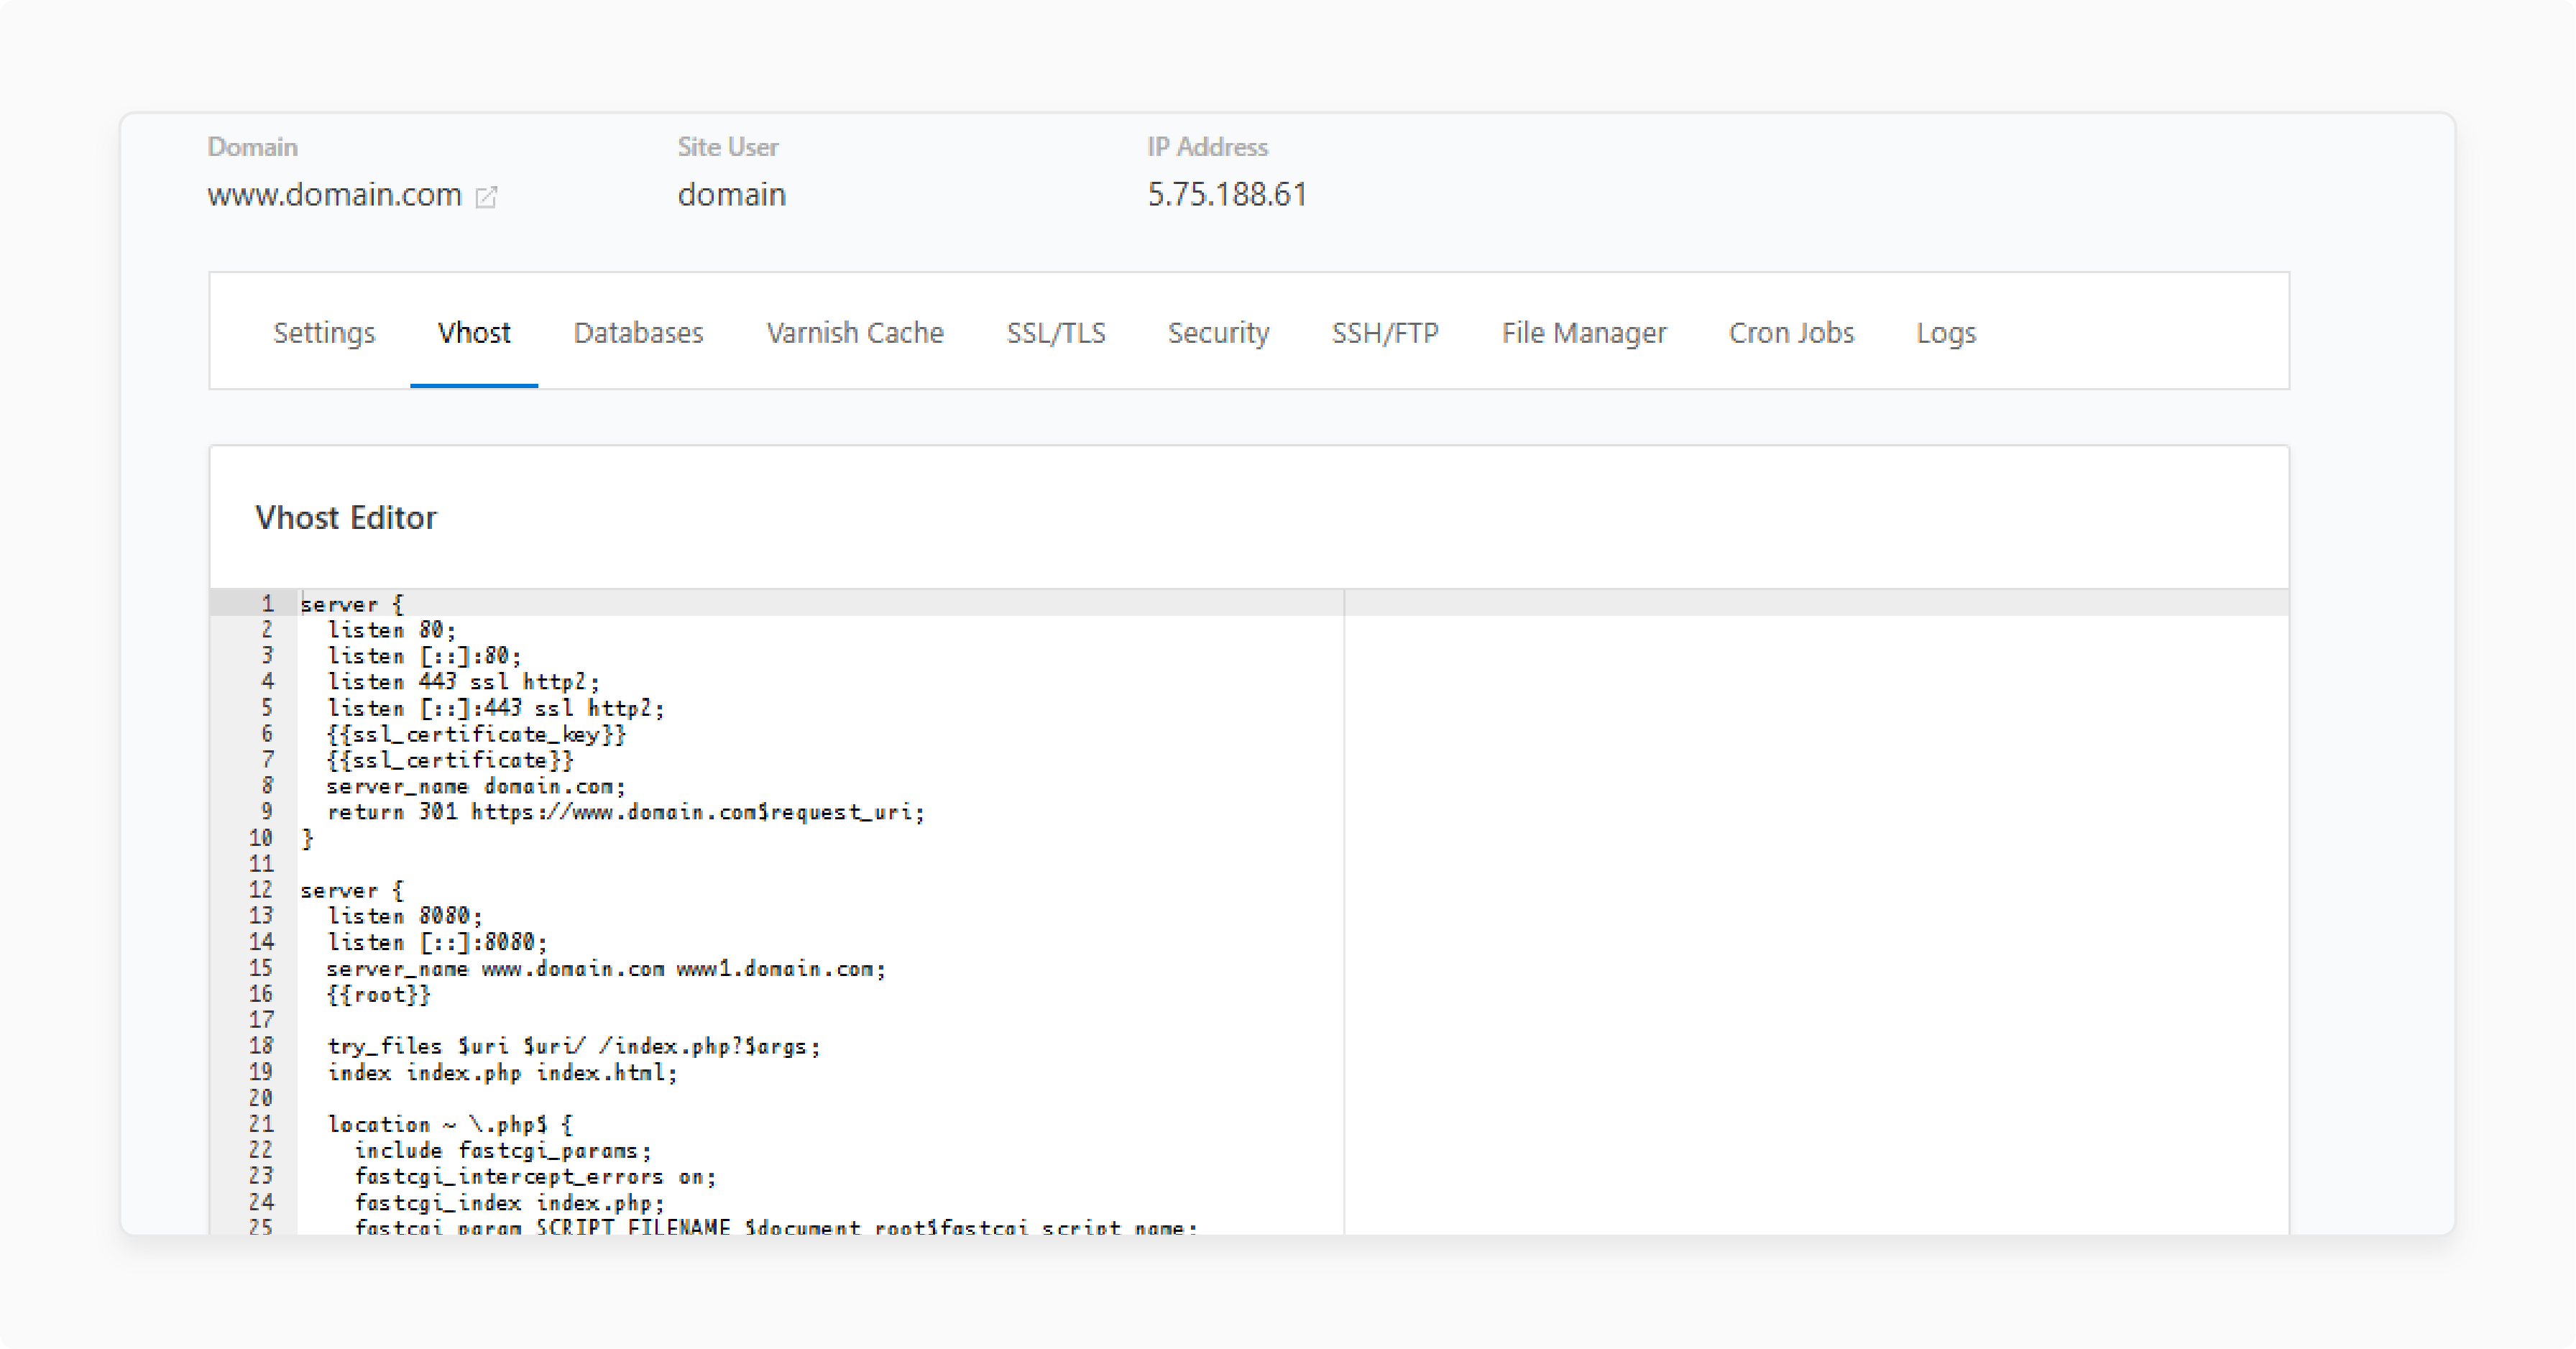
Task: Click the 'return 301 https://www.domain.com$request_uri;' line
Action: [x=626, y=812]
